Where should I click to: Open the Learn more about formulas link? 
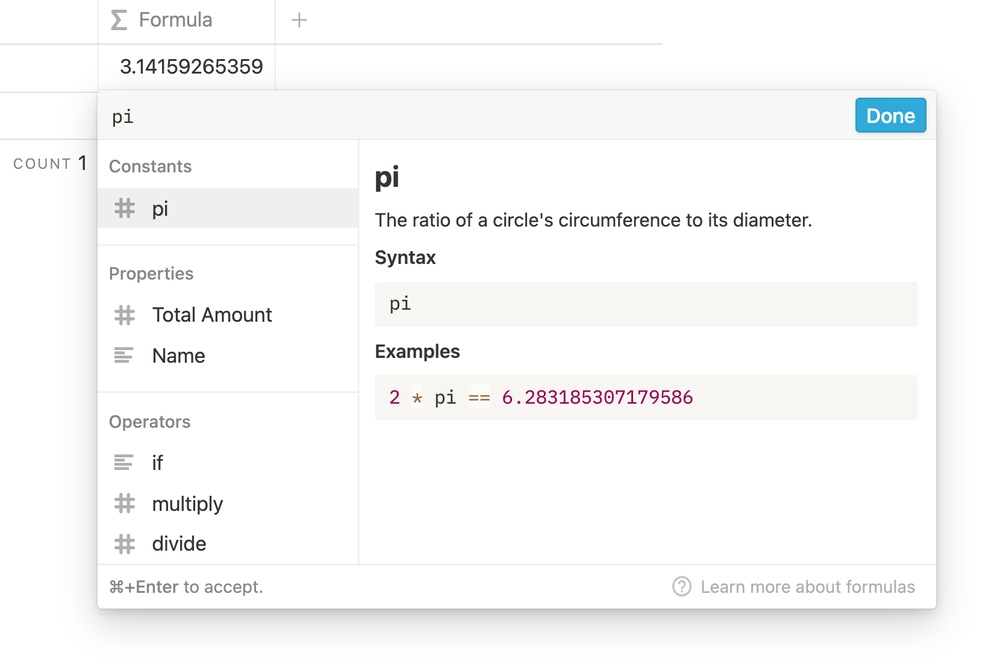(807, 587)
